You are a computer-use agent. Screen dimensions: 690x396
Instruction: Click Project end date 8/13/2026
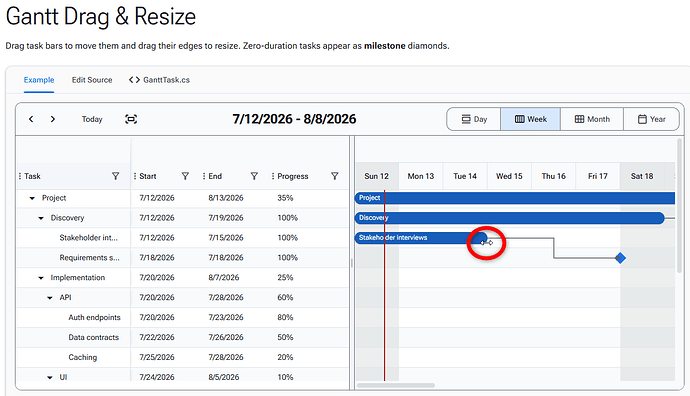pos(226,198)
